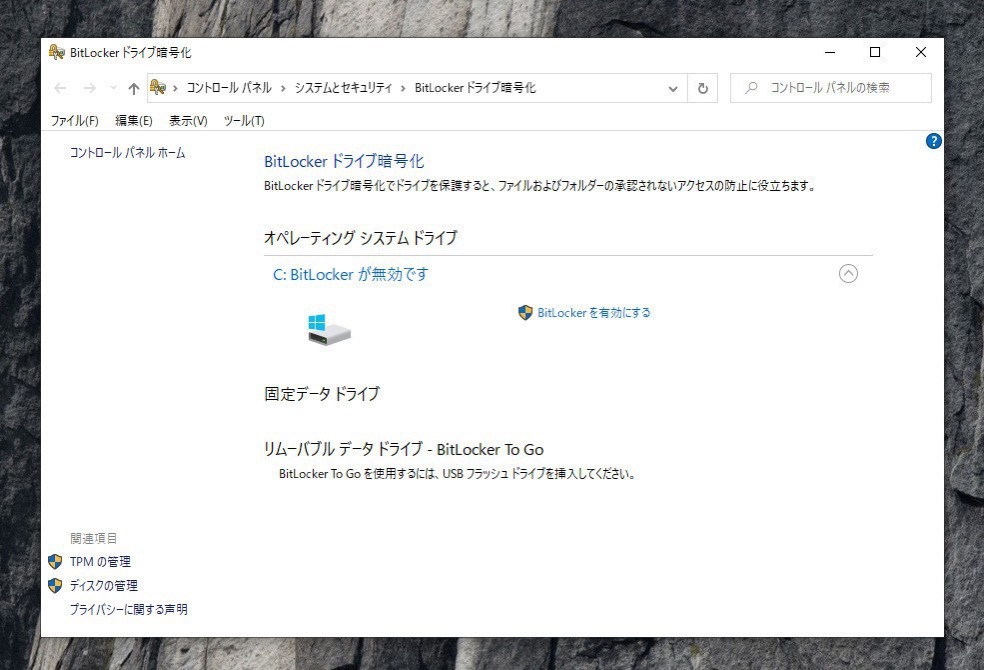Go up one level with the Up arrow
984x670 pixels.
click(133, 88)
